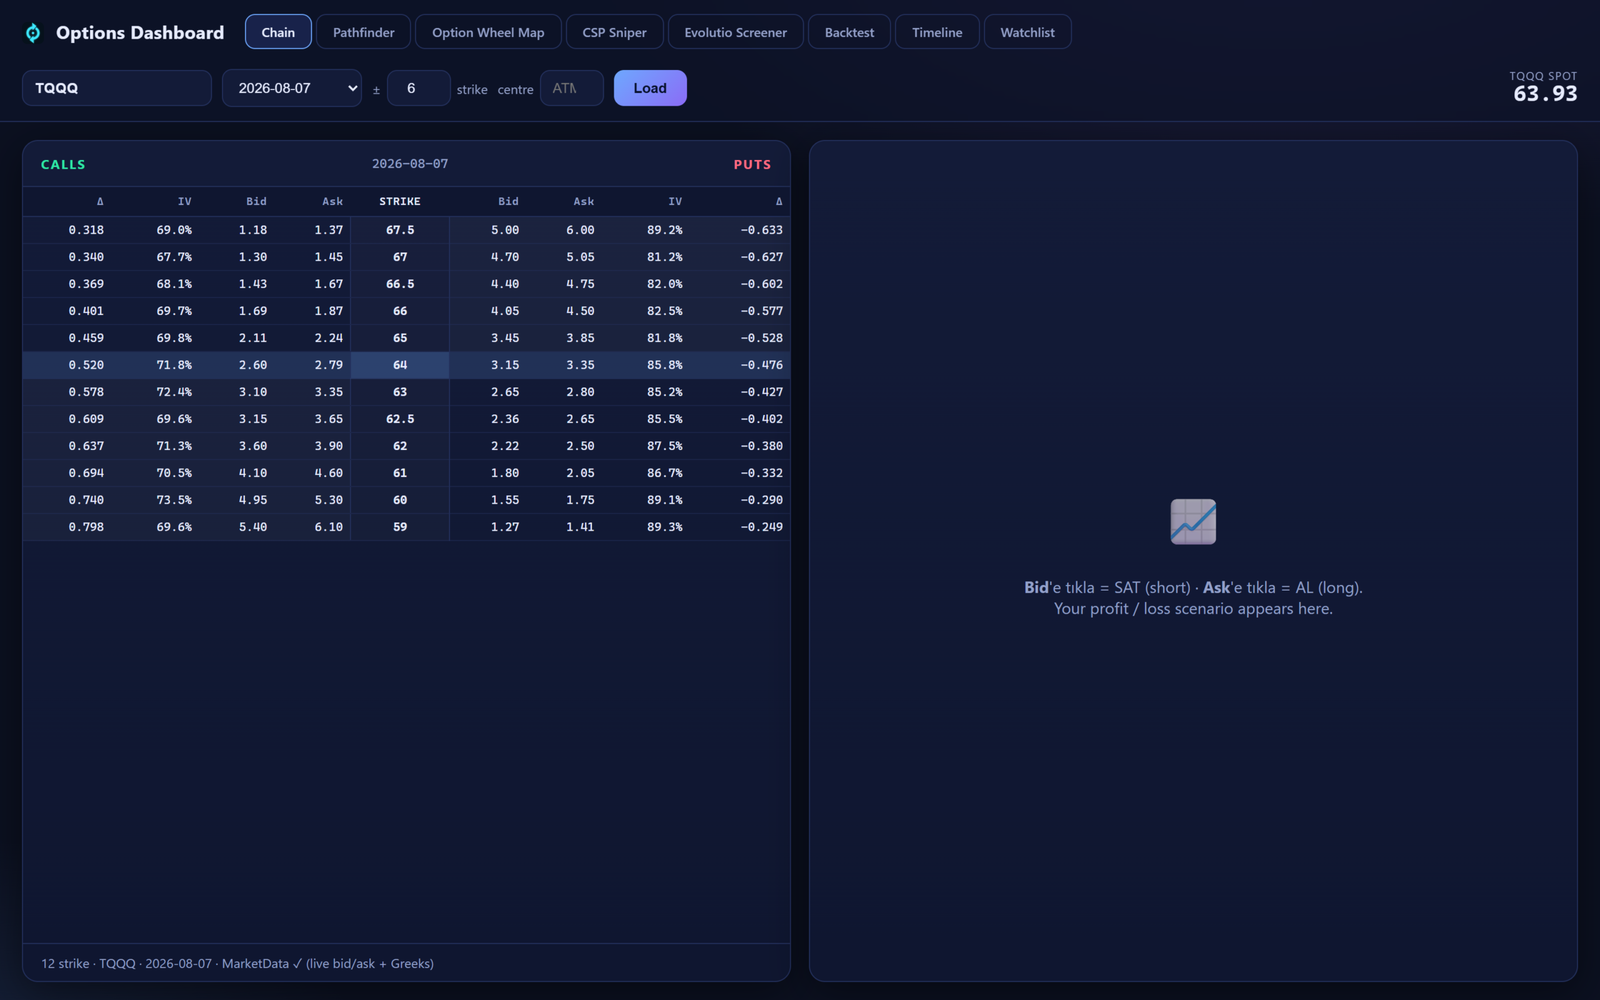
Task: Click put bid 3.45 at strike 65
Action: point(505,338)
